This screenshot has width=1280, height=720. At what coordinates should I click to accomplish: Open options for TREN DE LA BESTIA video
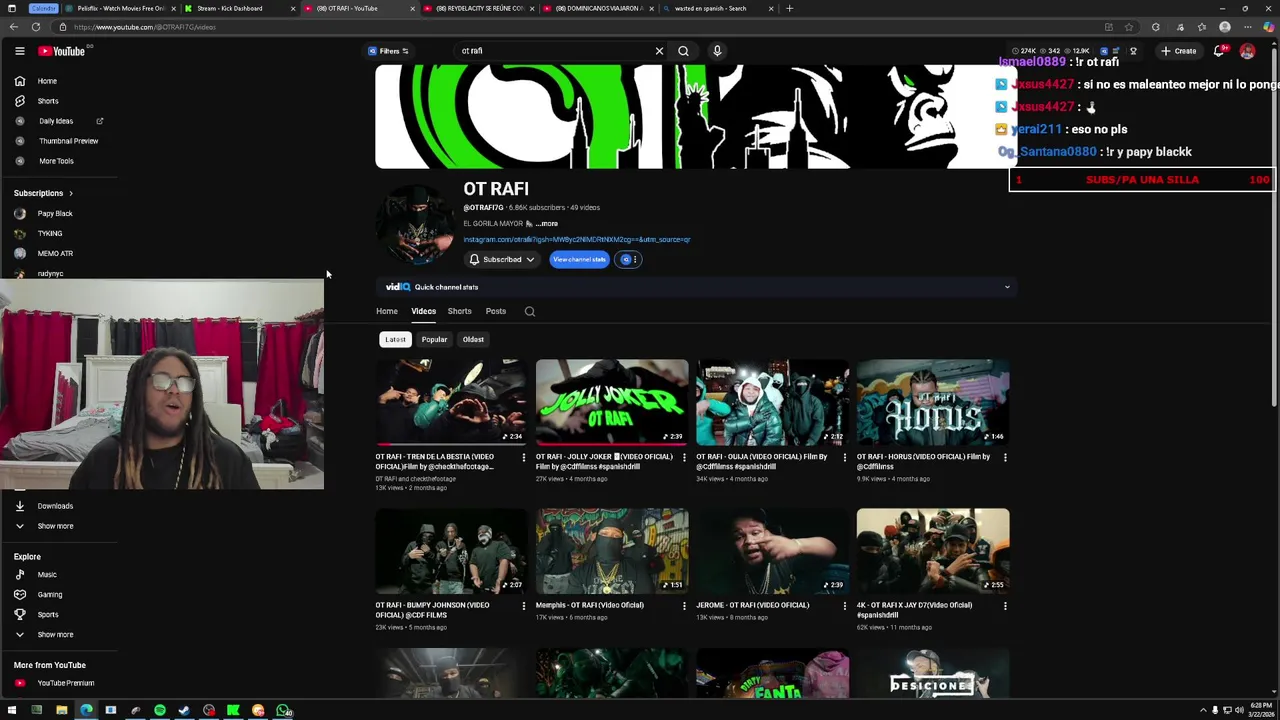tap(524, 457)
